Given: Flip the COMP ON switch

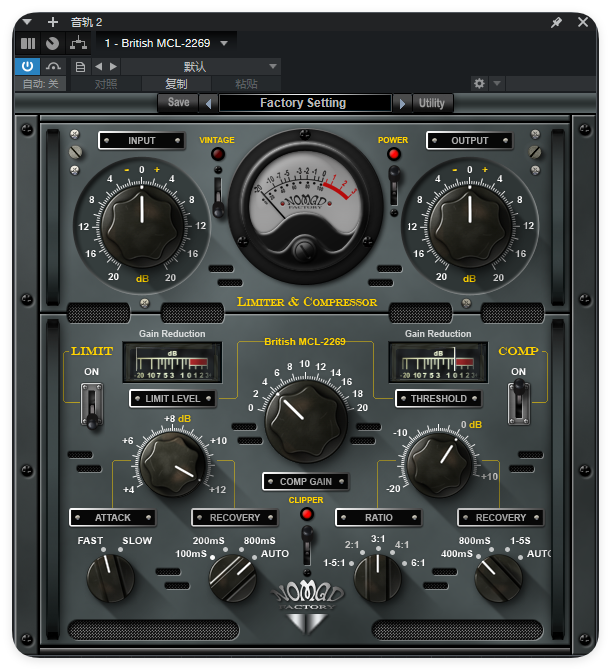Looking at the screenshot, I should coord(518,403).
